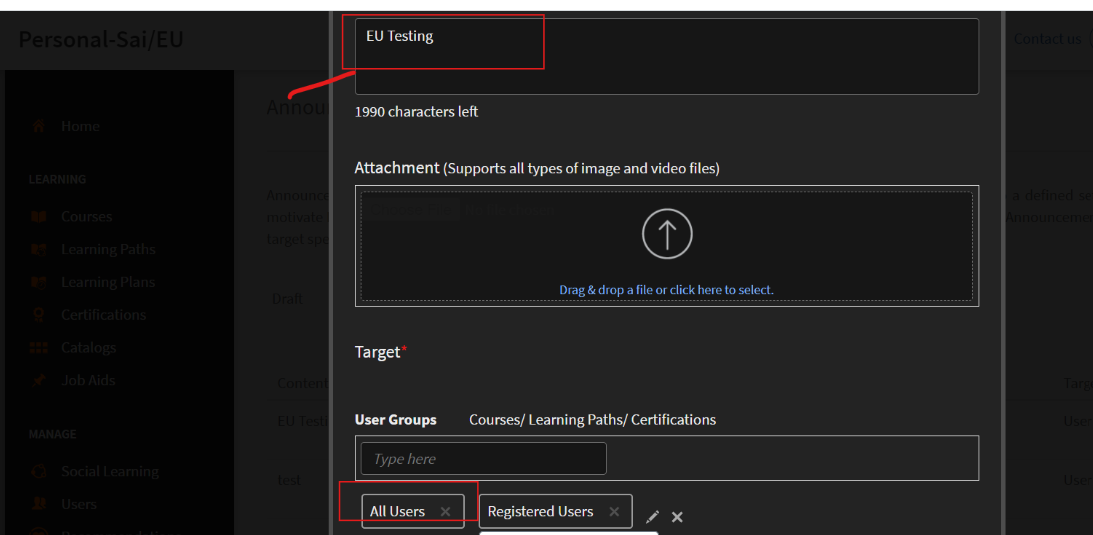Screen dimensions: 1093x535
Task: Open Learning Paths in the sidebar
Action: click(x=108, y=249)
